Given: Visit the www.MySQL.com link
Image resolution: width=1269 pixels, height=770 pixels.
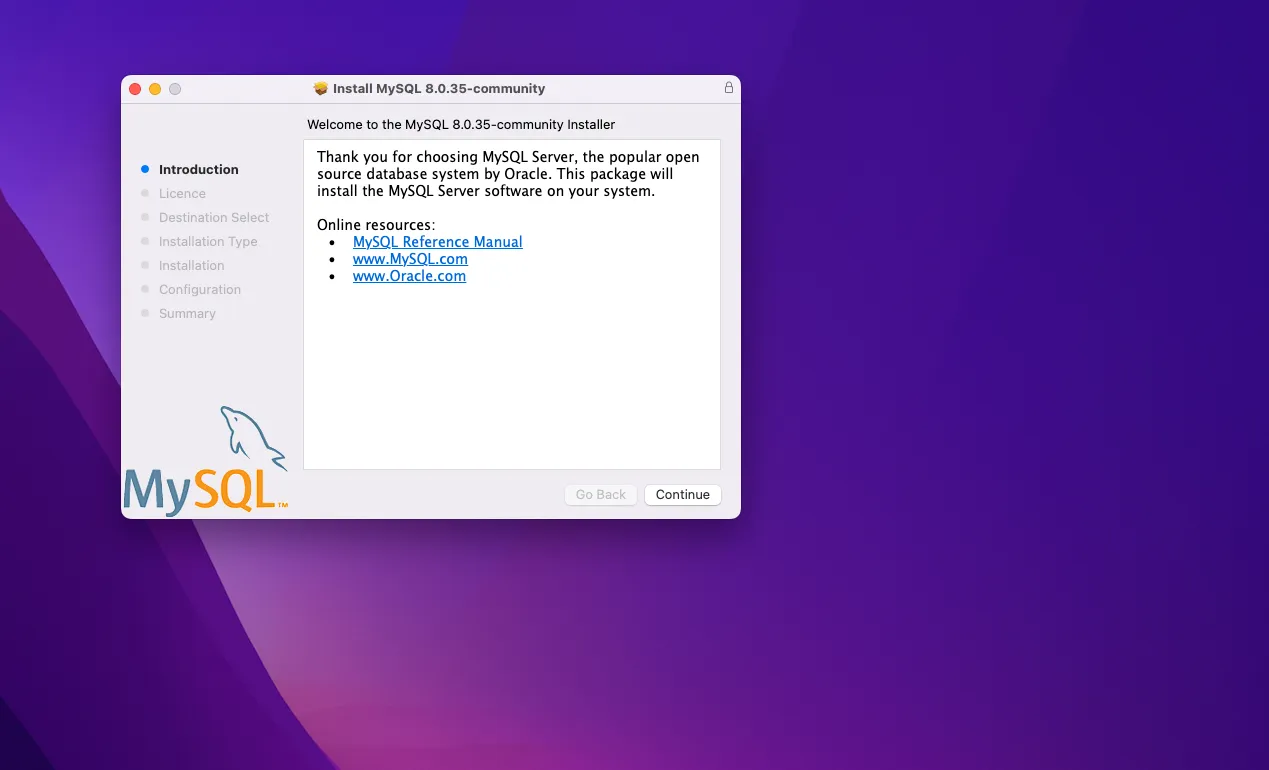Looking at the screenshot, I should 410,259.
